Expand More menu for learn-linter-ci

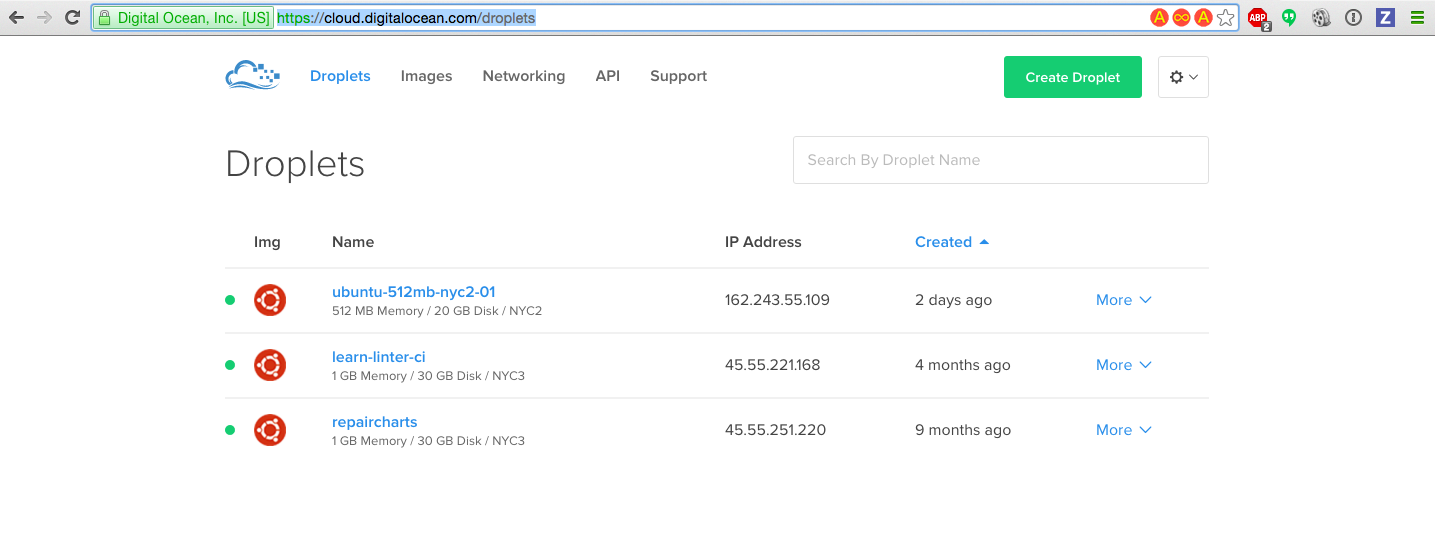pyautogui.click(x=1124, y=365)
